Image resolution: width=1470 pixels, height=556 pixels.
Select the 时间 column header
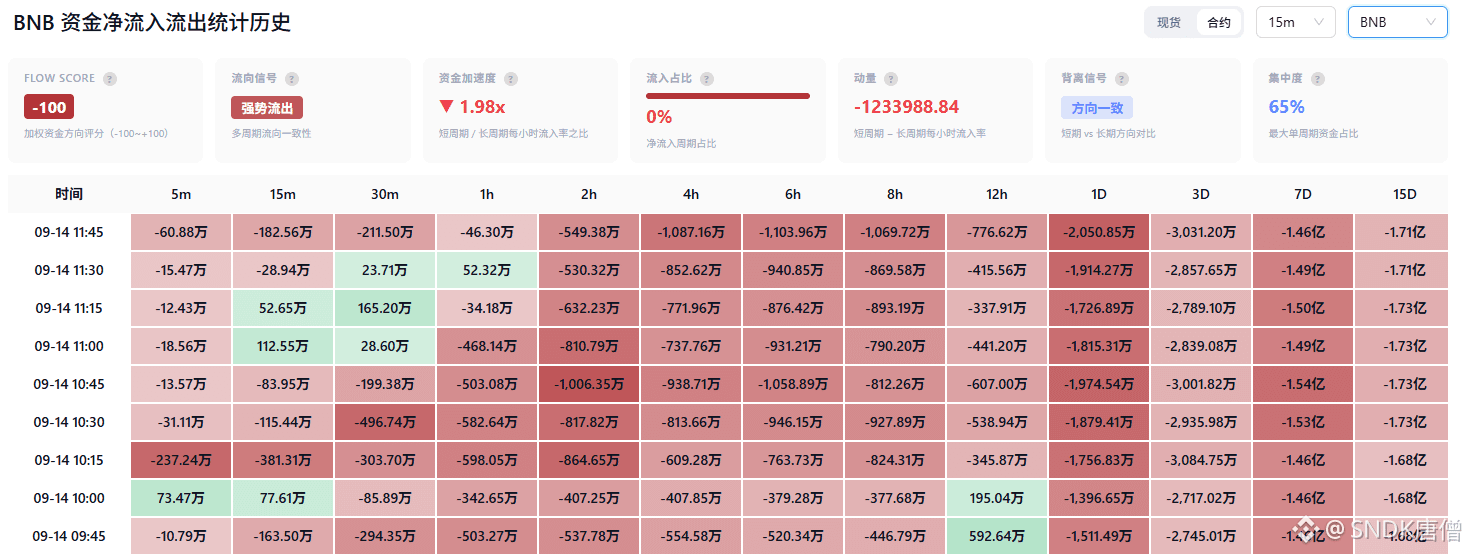click(x=69, y=194)
